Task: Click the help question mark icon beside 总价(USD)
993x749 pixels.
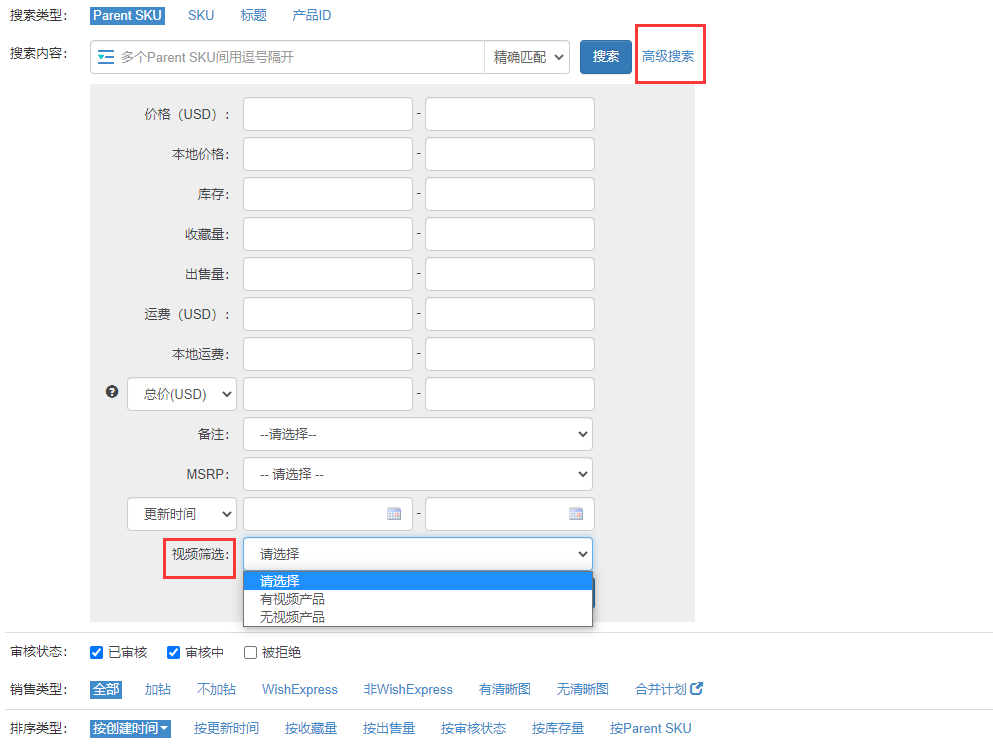Action: 112,392
